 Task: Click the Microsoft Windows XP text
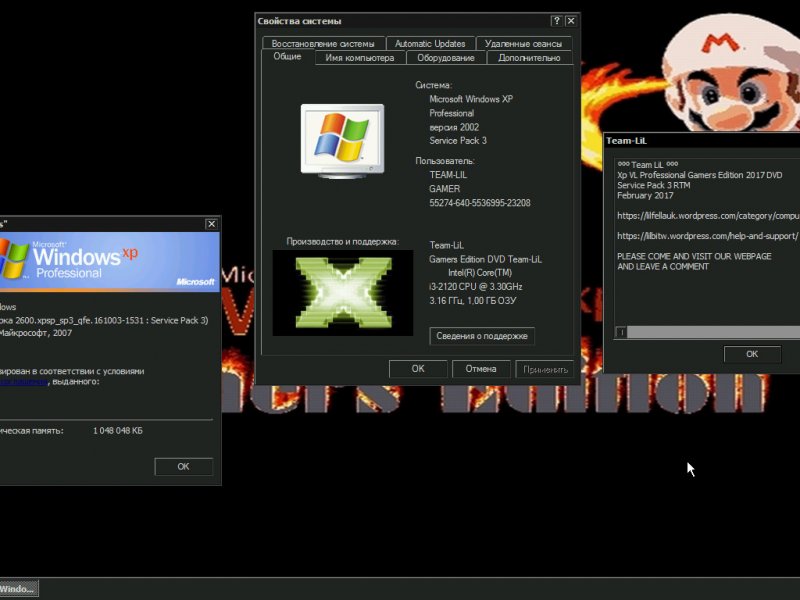[471, 99]
